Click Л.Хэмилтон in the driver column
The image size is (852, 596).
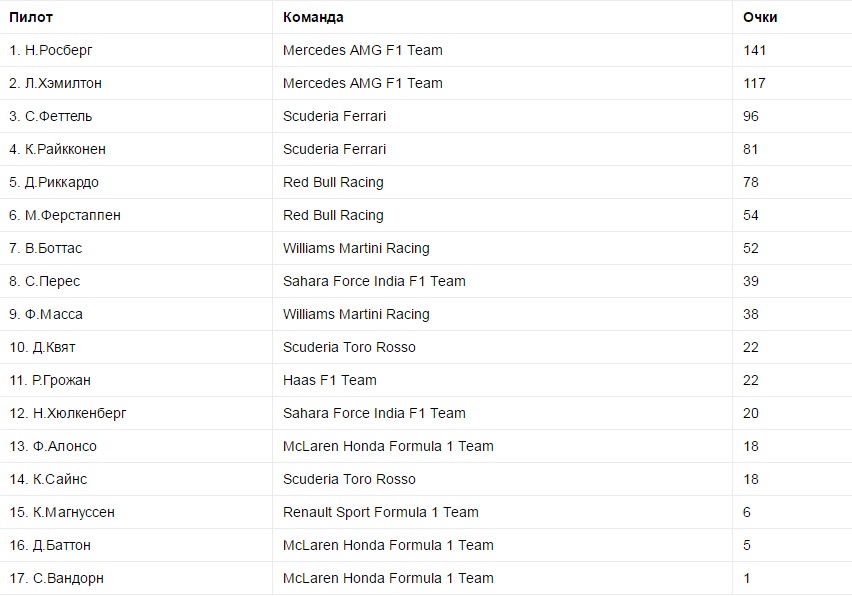[56, 83]
